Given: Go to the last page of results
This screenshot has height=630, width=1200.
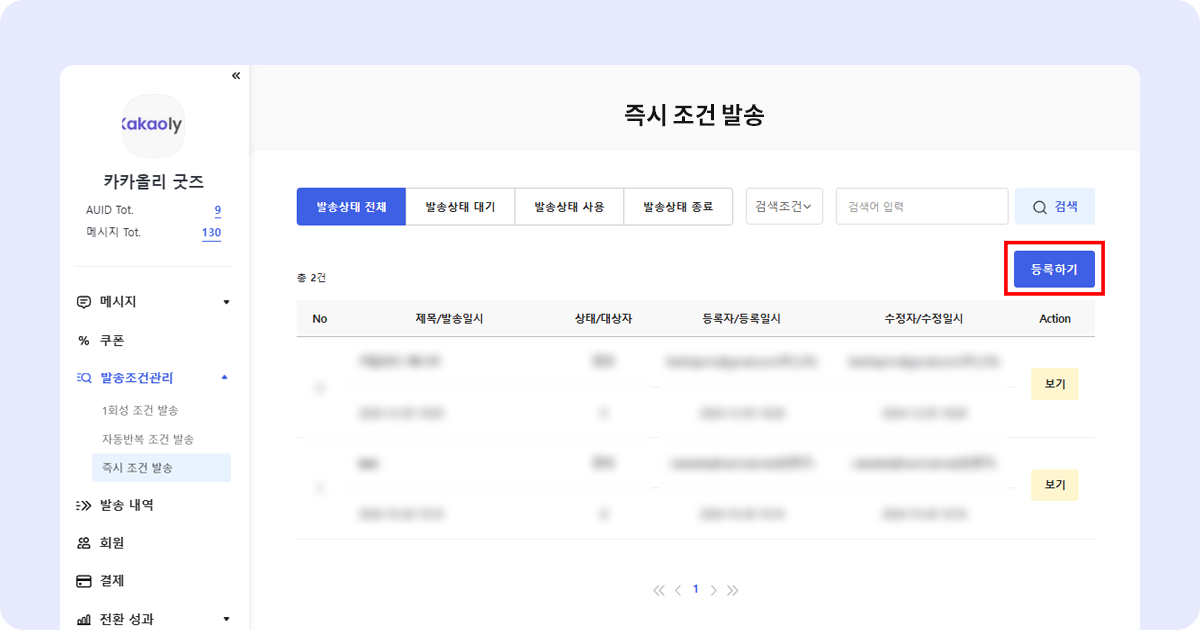Looking at the screenshot, I should pyautogui.click(x=733, y=591).
